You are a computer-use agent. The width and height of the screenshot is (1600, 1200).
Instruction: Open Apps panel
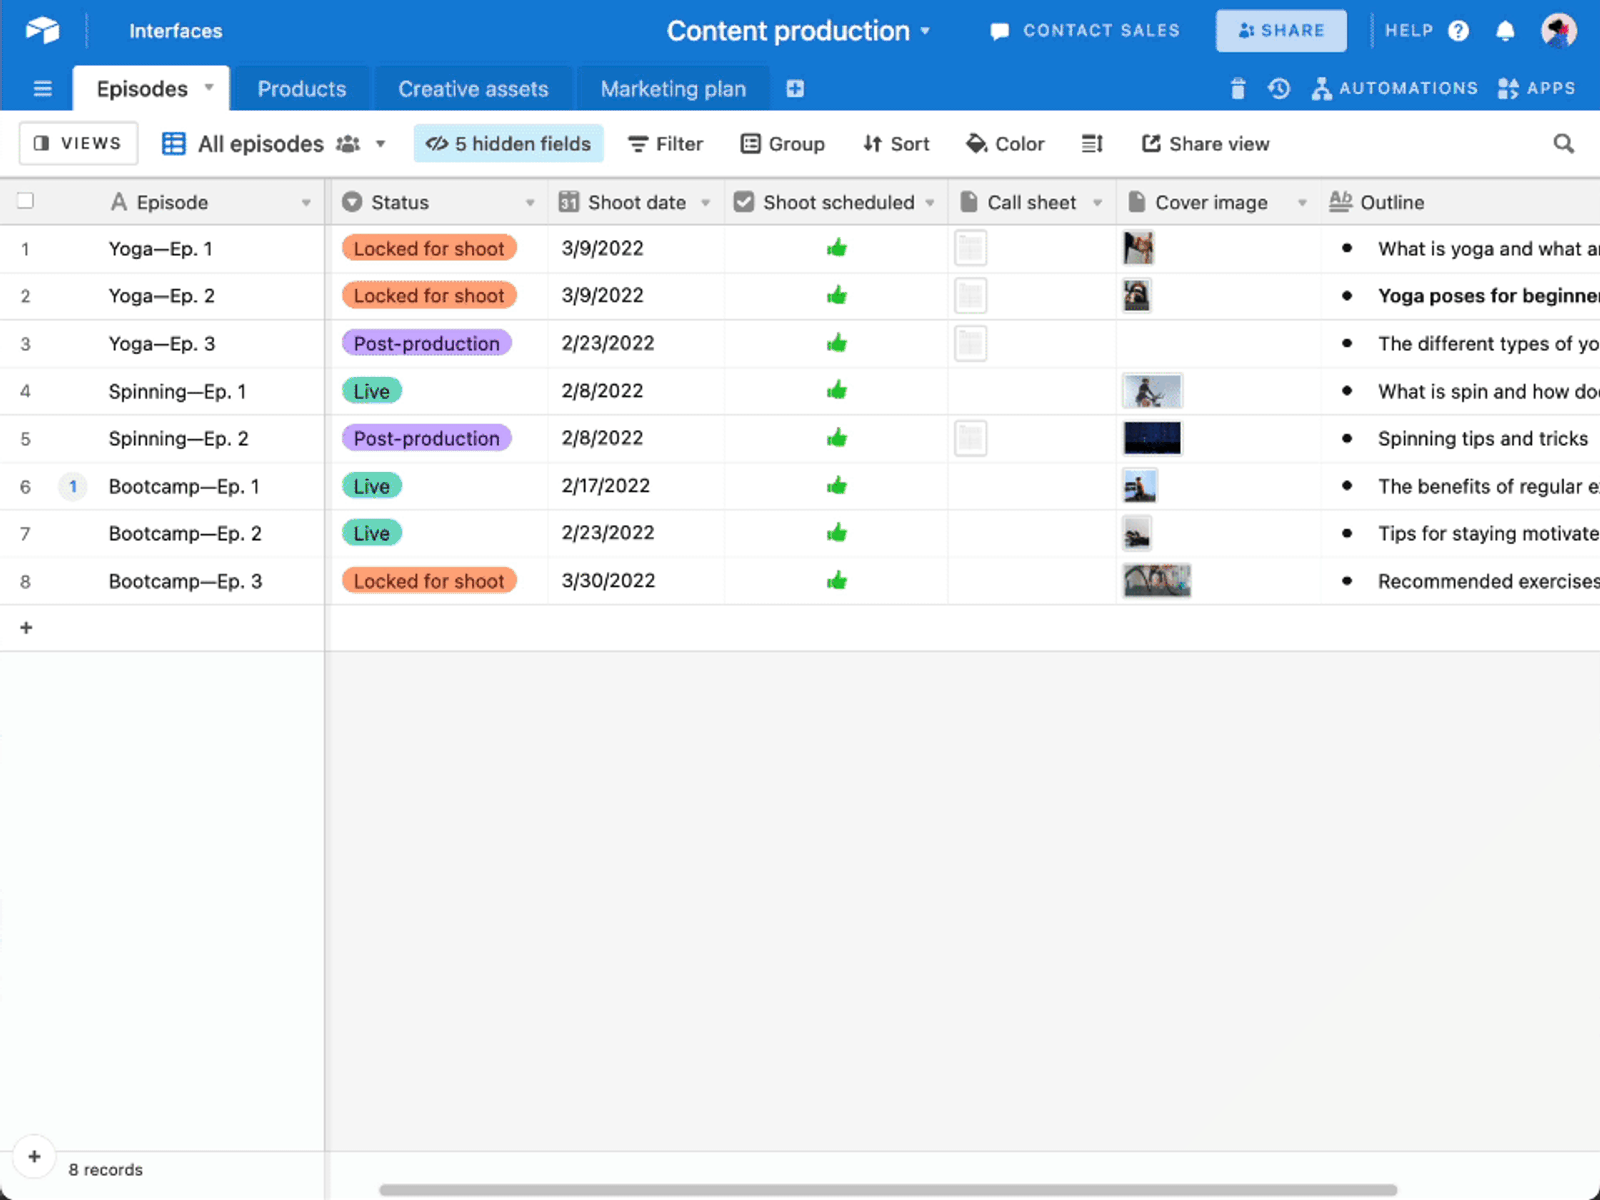1537,89
